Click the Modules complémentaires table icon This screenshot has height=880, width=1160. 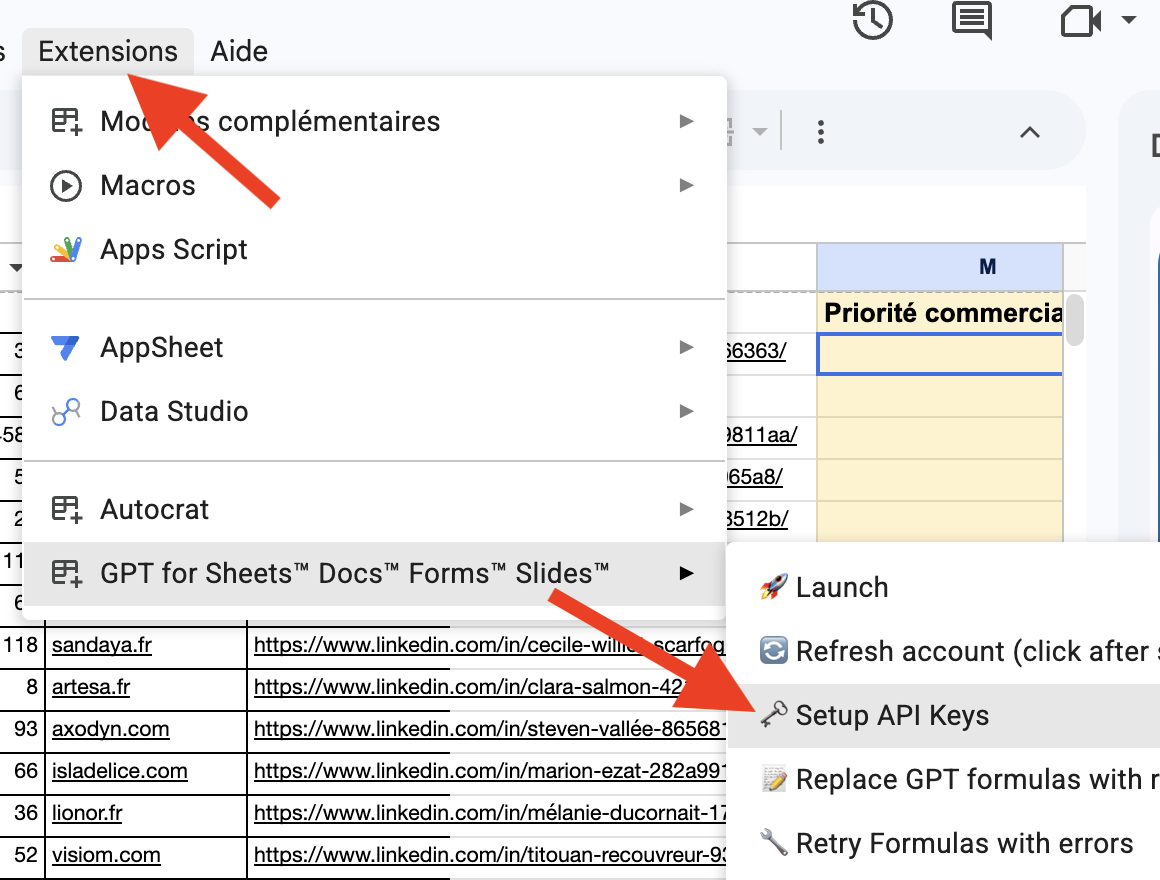pyautogui.click(x=67, y=121)
